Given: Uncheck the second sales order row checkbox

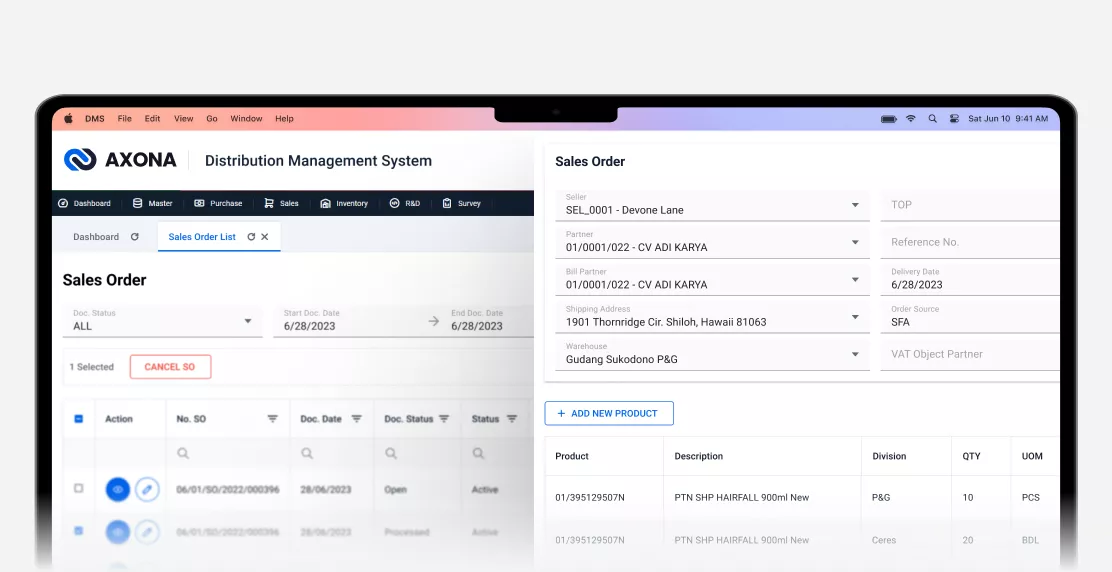Looking at the screenshot, I should pyautogui.click(x=79, y=531).
